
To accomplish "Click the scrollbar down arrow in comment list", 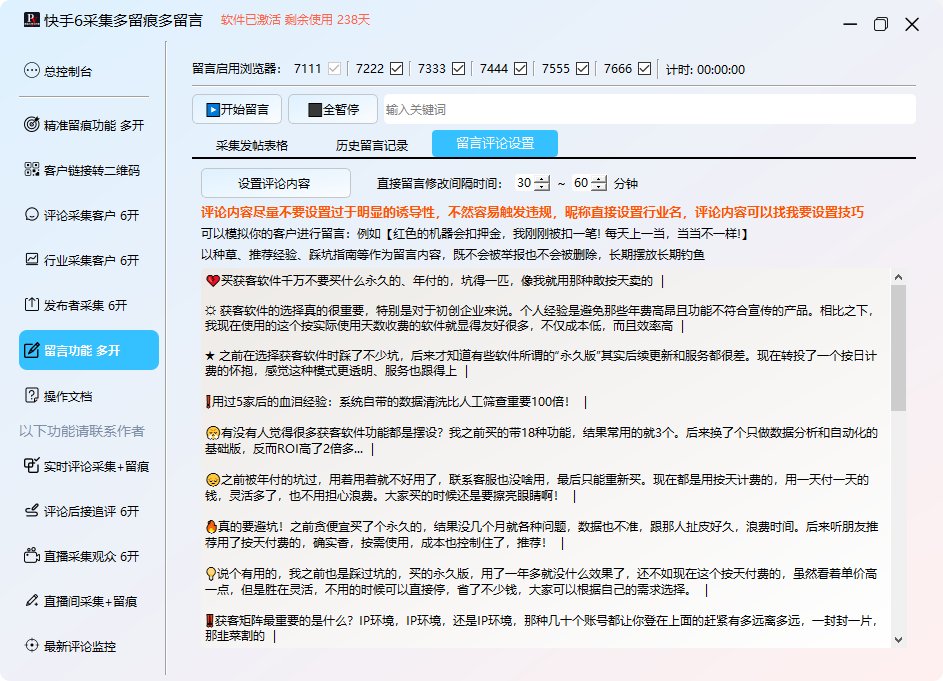I will 898,639.
